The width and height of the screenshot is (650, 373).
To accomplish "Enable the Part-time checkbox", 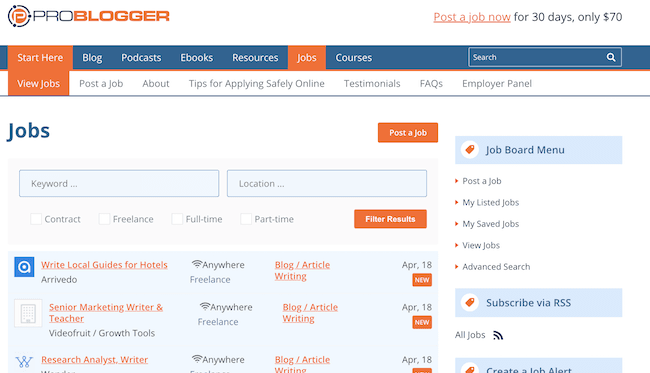I will [246, 219].
